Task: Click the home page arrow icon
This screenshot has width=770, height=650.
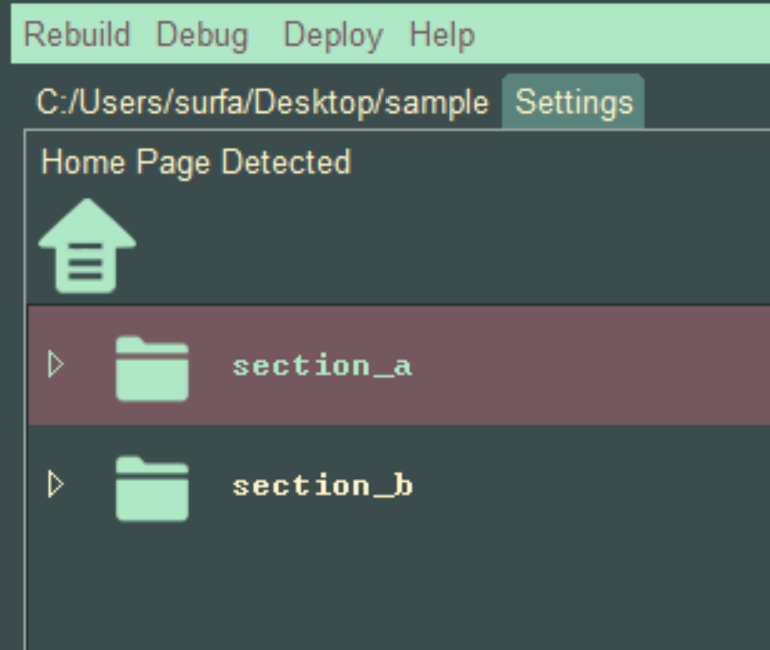Action: point(87,246)
